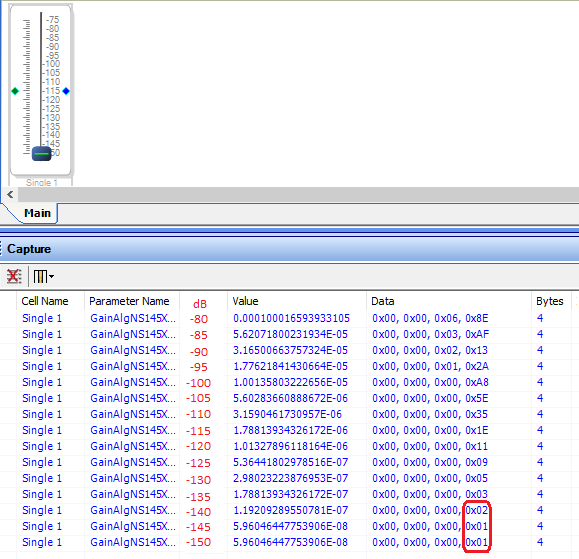
Task: Click data cell ending in 0x05
Action: (x=430, y=479)
